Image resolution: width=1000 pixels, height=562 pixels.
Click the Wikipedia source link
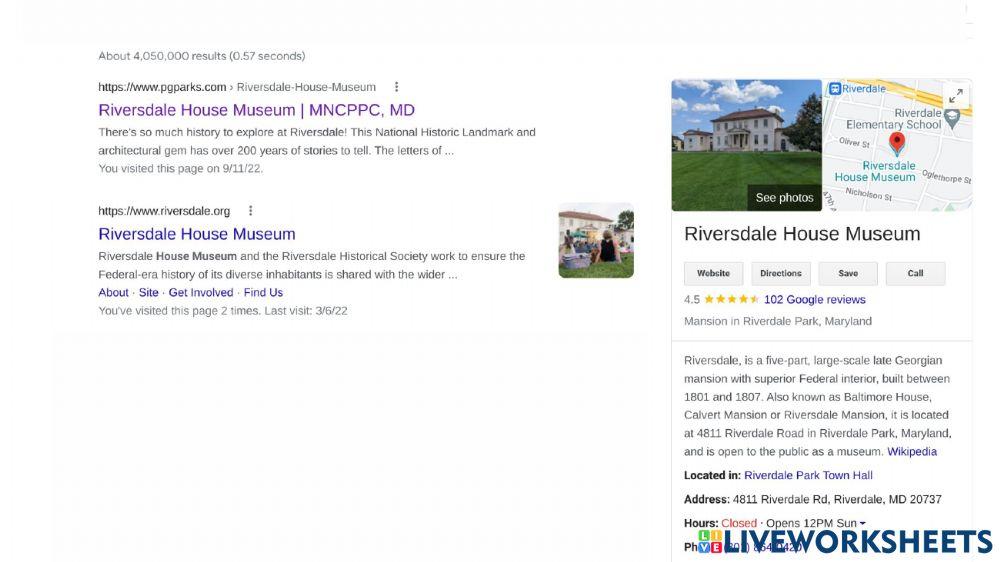pyautogui.click(x=912, y=452)
